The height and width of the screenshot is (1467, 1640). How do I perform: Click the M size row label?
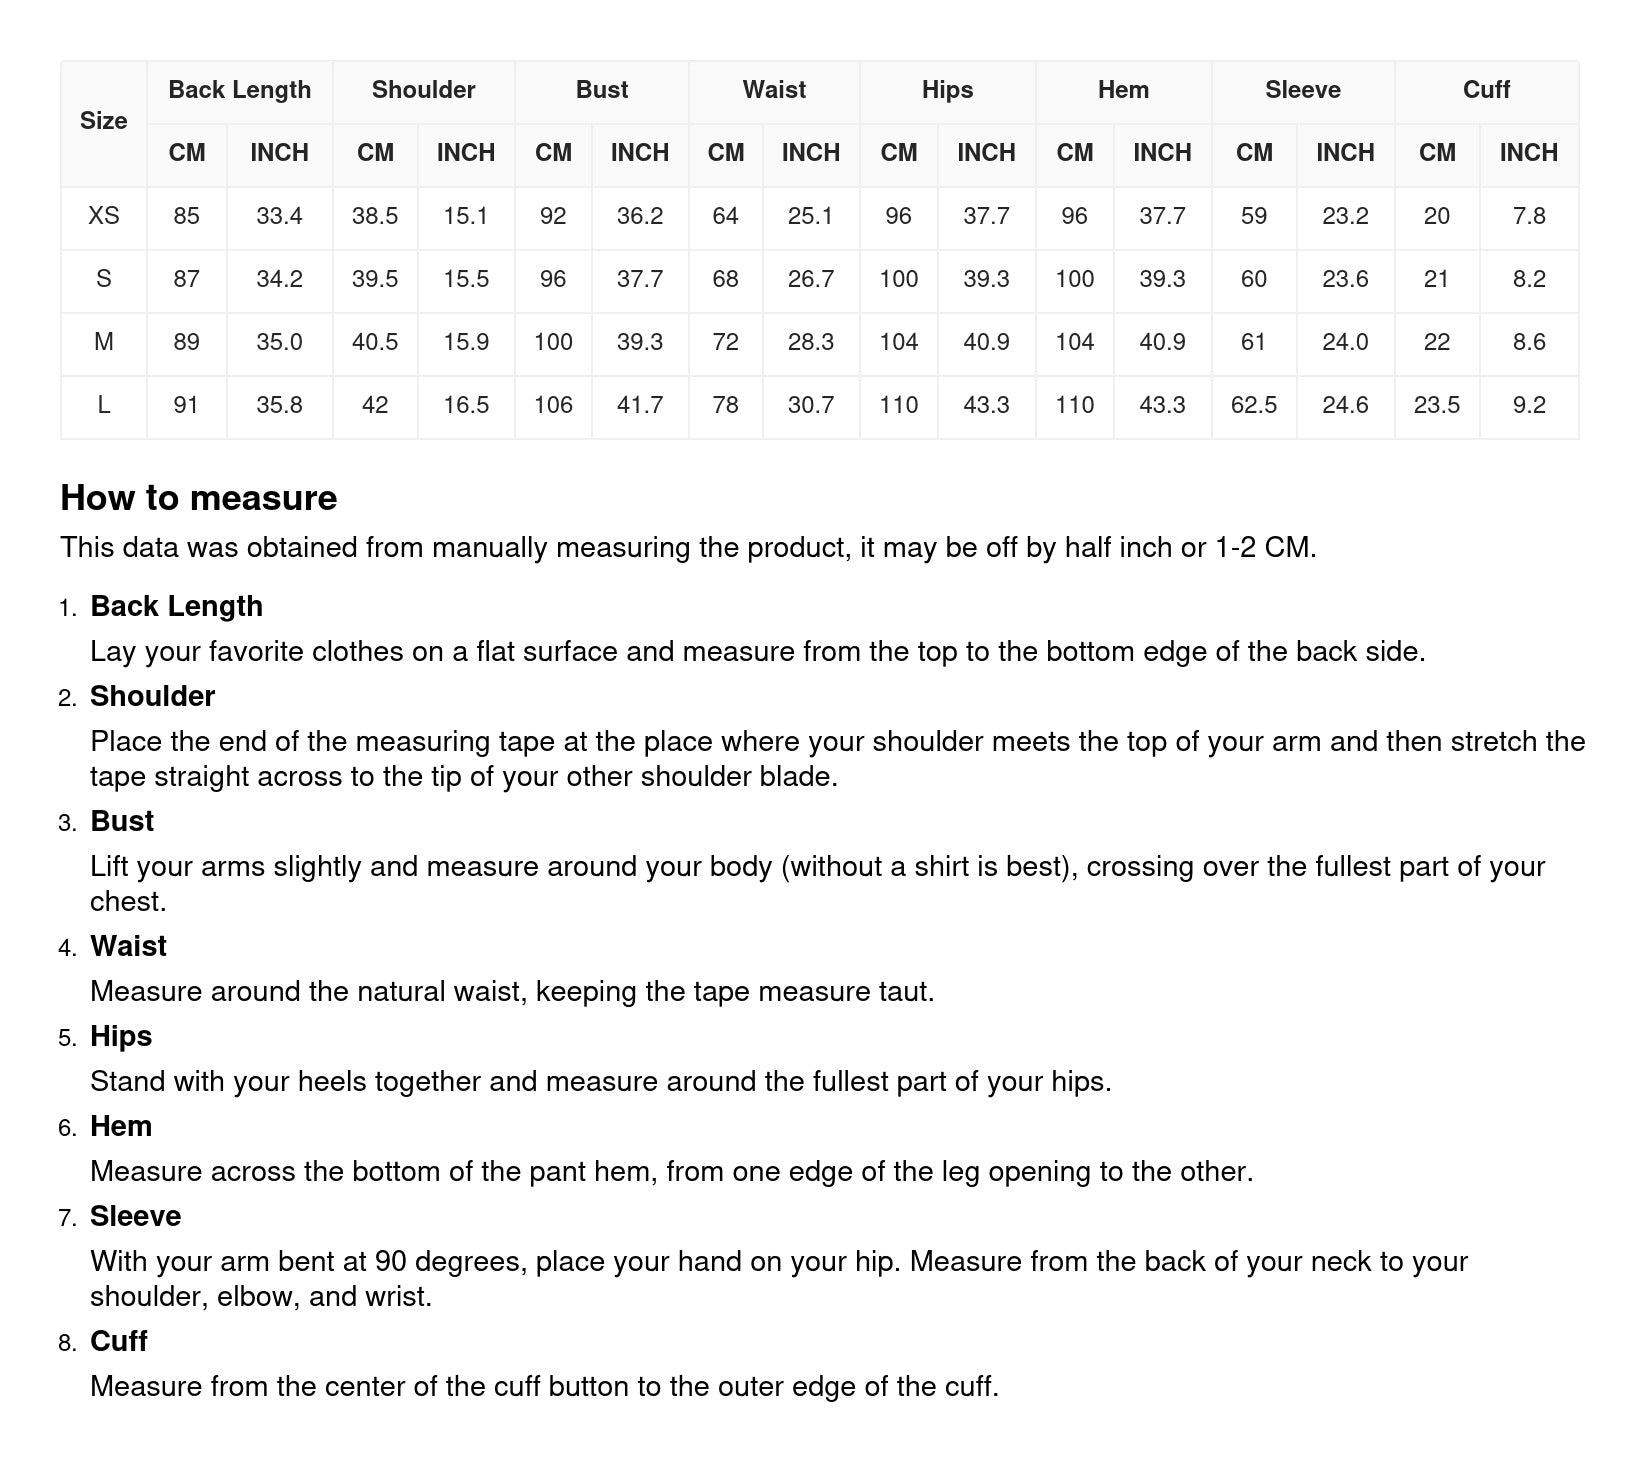tap(104, 342)
